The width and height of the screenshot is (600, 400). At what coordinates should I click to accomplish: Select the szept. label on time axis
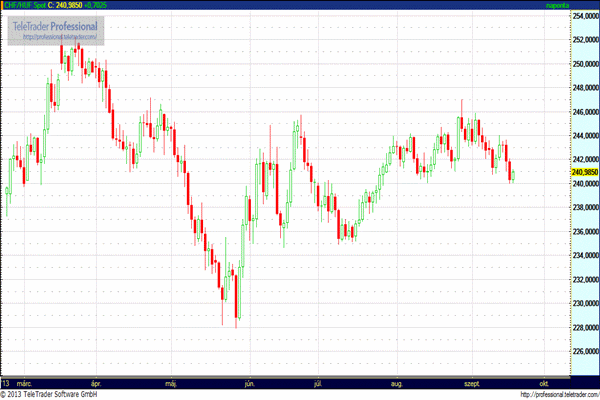470,382
